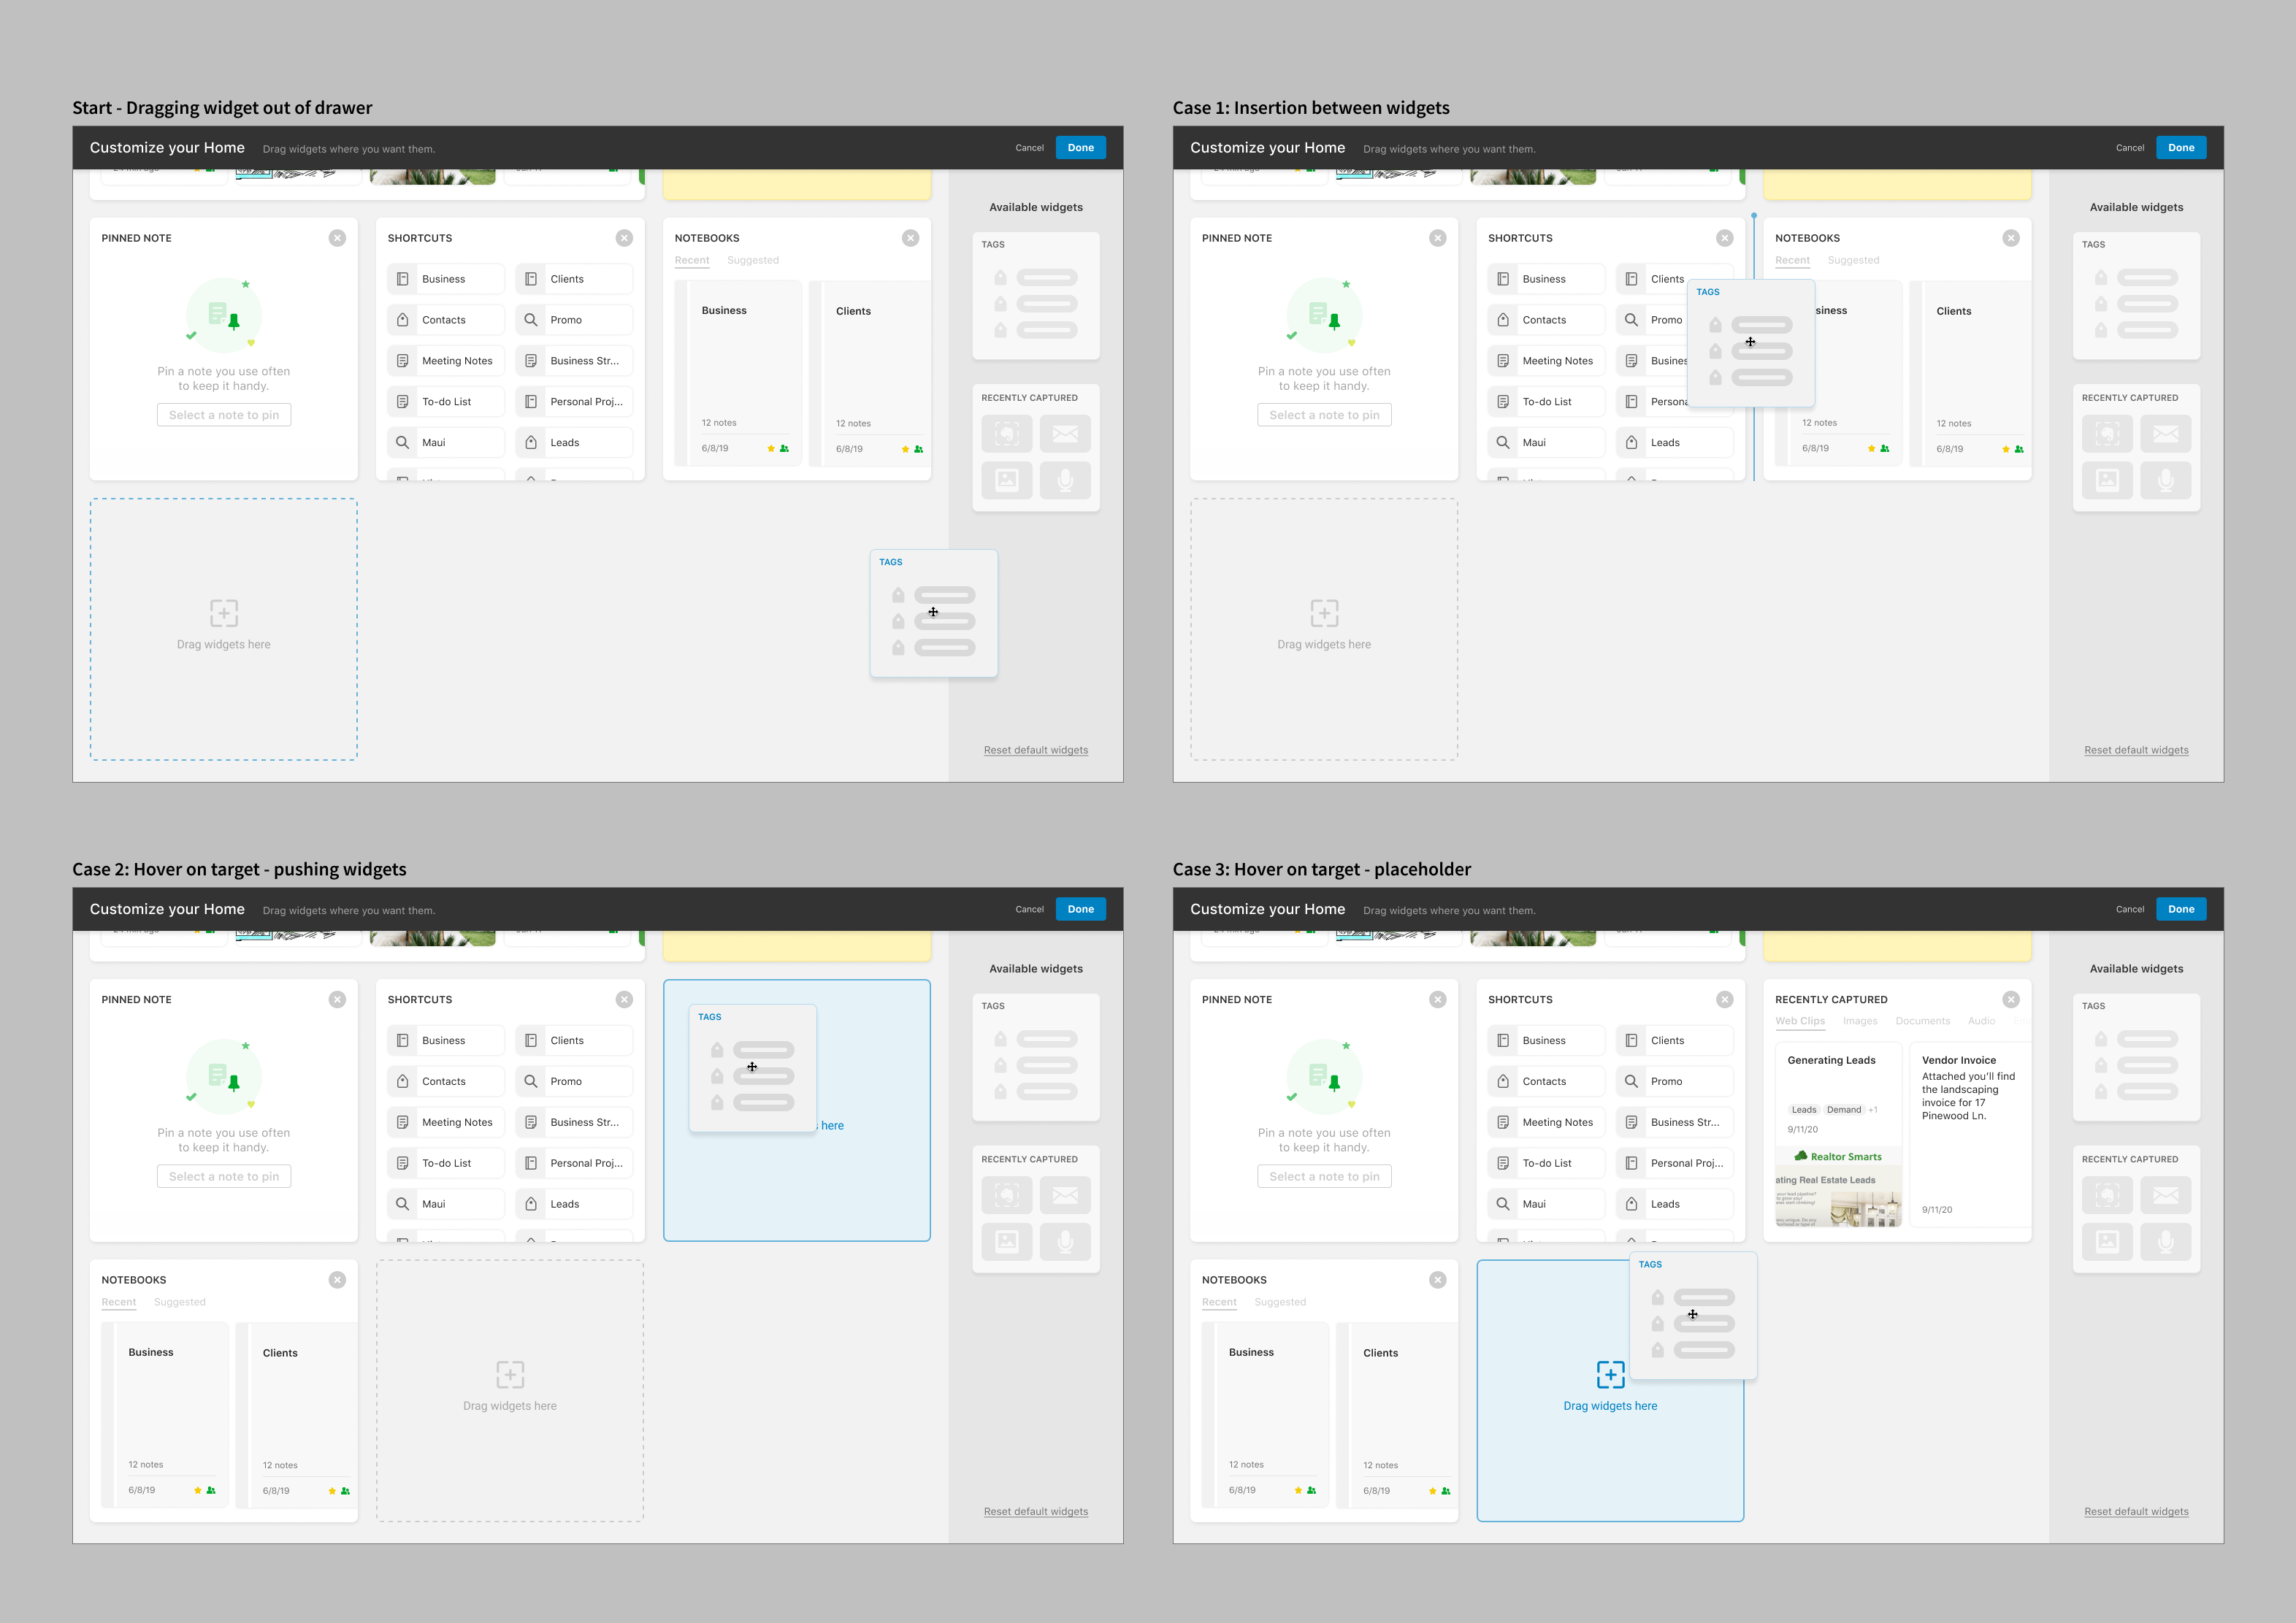The width and height of the screenshot is (2296, 1623).
Task: Remove the Notebooks widget in Case 3
Action: pyautogui.click(x=1438, y=1280)
